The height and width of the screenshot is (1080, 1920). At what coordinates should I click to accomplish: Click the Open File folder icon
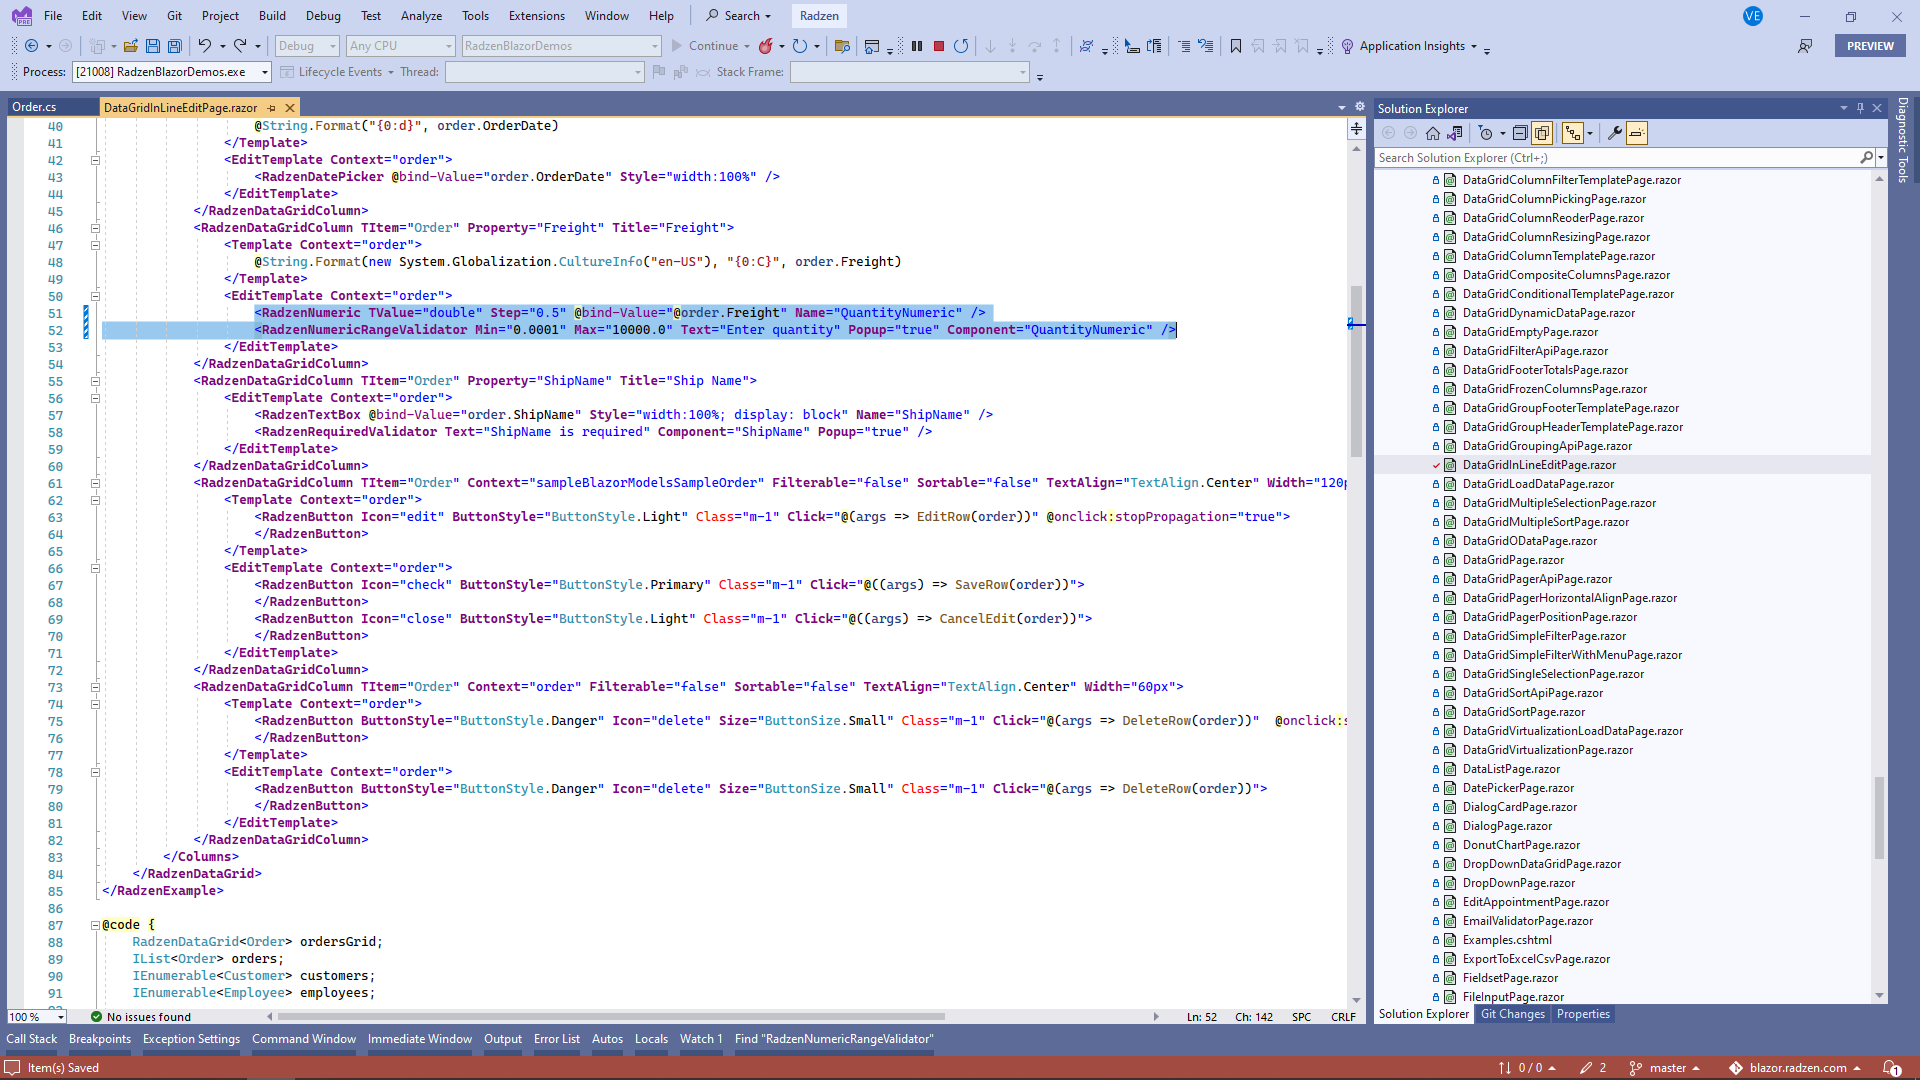click(131, 46)
